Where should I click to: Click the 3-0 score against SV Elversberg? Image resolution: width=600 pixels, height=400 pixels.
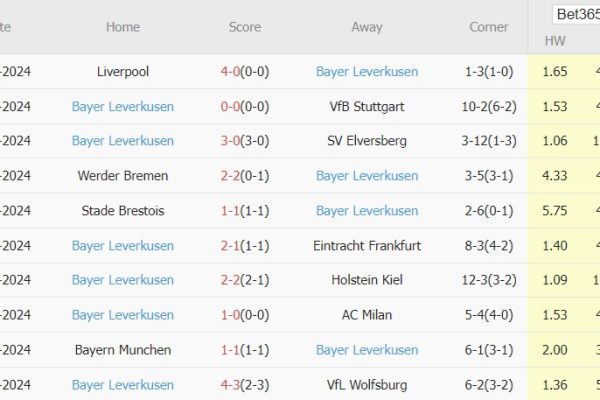(x=245, y=141)
